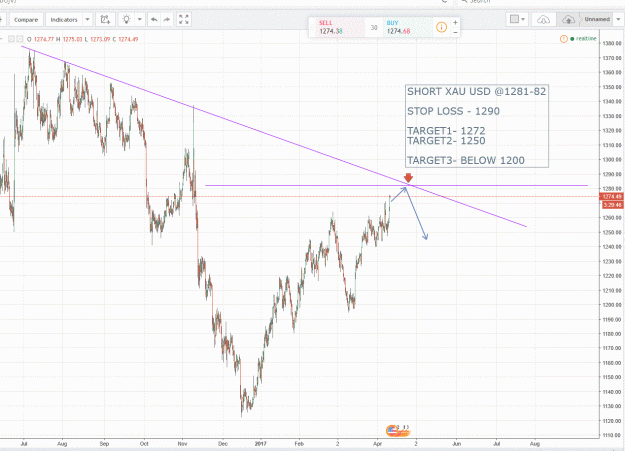Click the countdown label 3:29:46
625x451 pixels.
(611, 205)
